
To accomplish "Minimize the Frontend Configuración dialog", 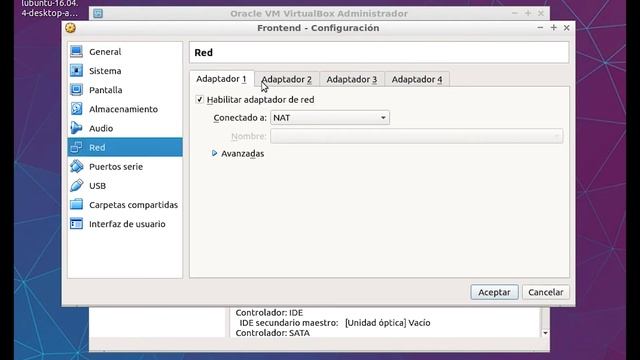I will pos(540,28).
